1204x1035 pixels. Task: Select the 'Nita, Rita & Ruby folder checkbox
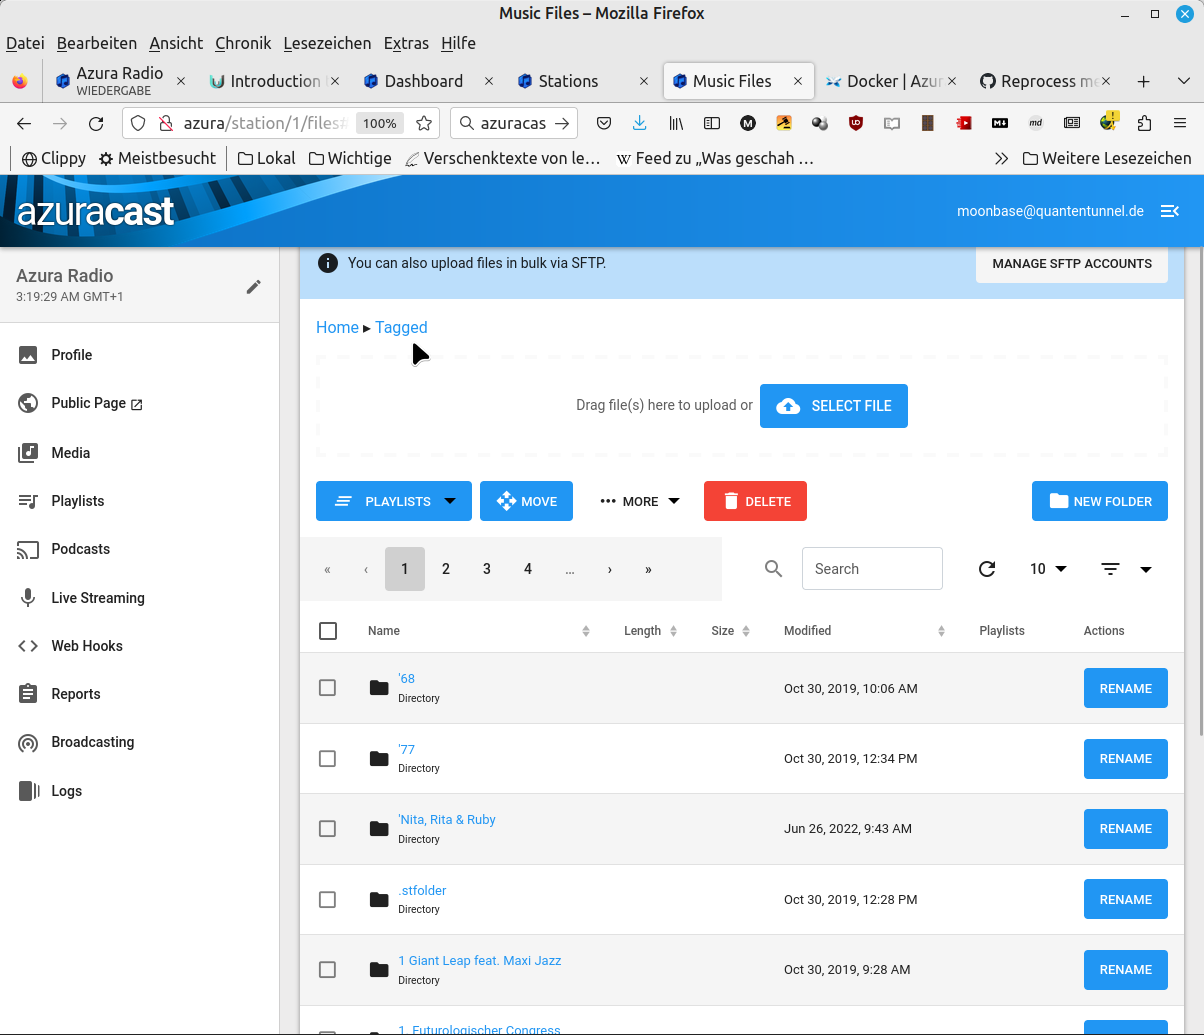(327, 828)
